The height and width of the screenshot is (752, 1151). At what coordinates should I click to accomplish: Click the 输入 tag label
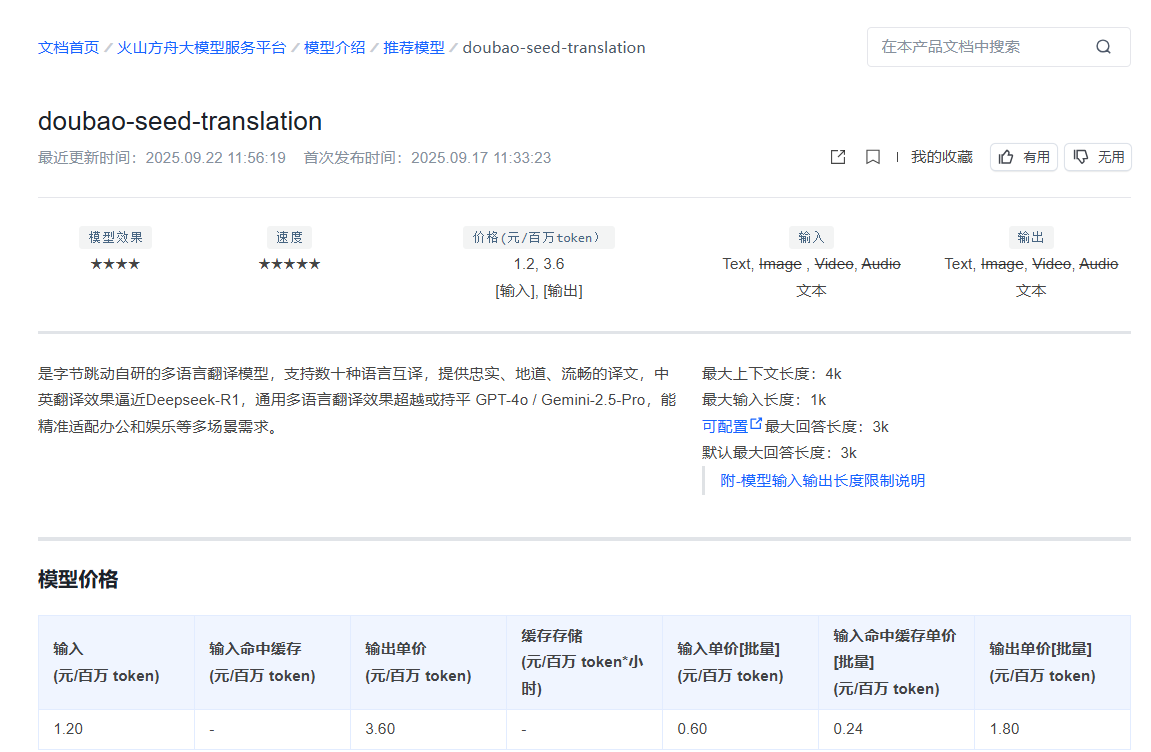pyautogui.click(x=811, y=236)
